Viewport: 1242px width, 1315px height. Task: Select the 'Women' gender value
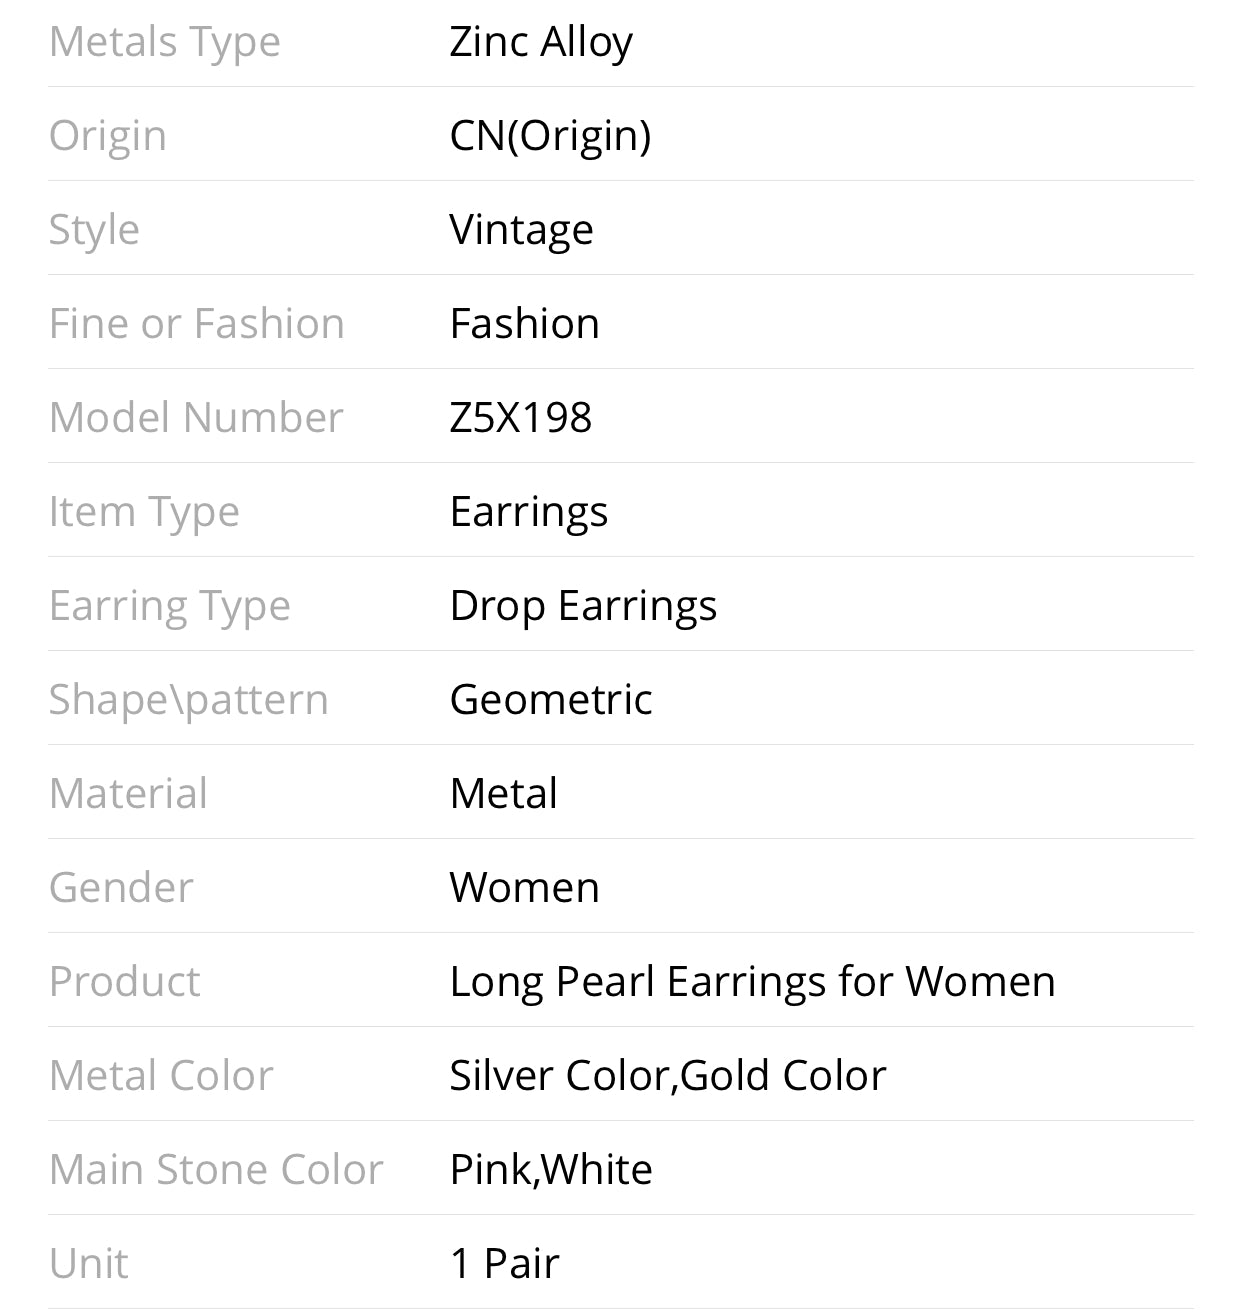(x=525, y=888)
